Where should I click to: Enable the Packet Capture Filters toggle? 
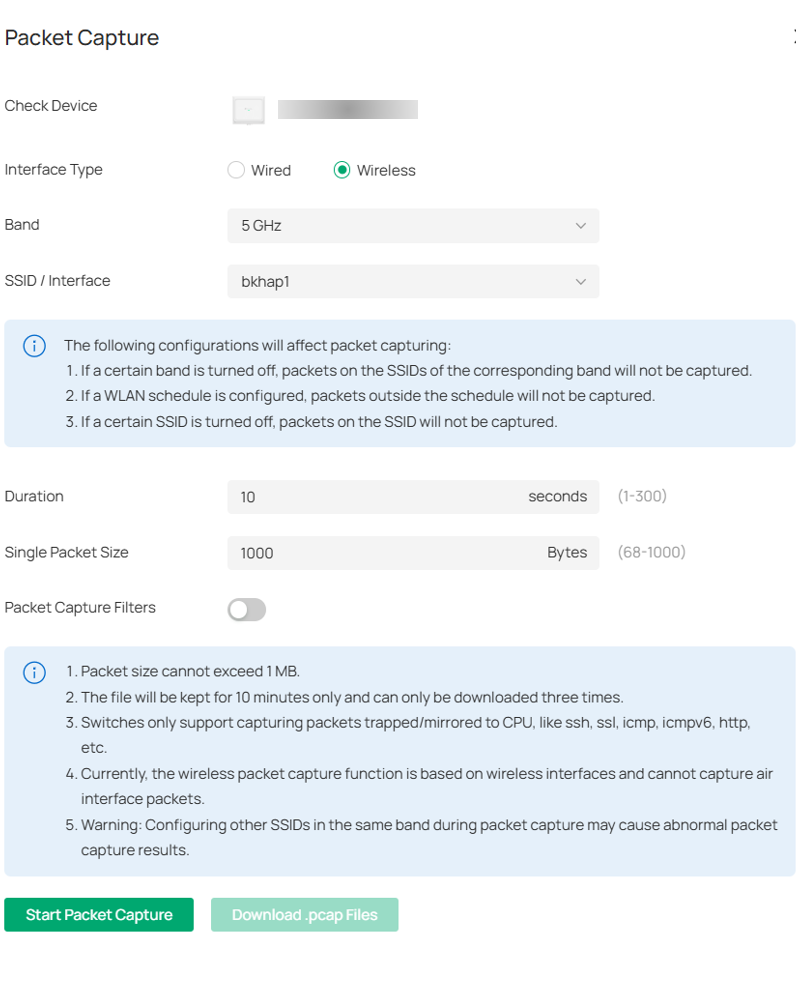(246, 609)
